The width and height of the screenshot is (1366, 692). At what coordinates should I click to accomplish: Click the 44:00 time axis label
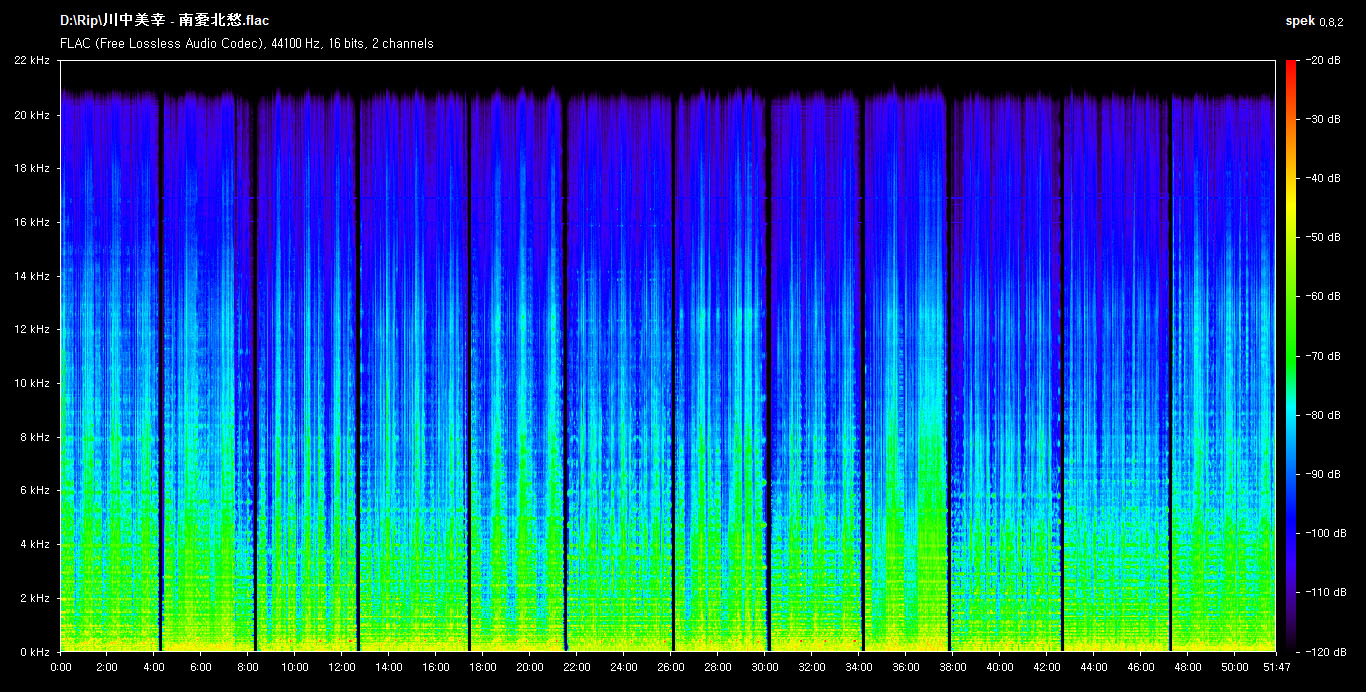tap(1094, 667)
